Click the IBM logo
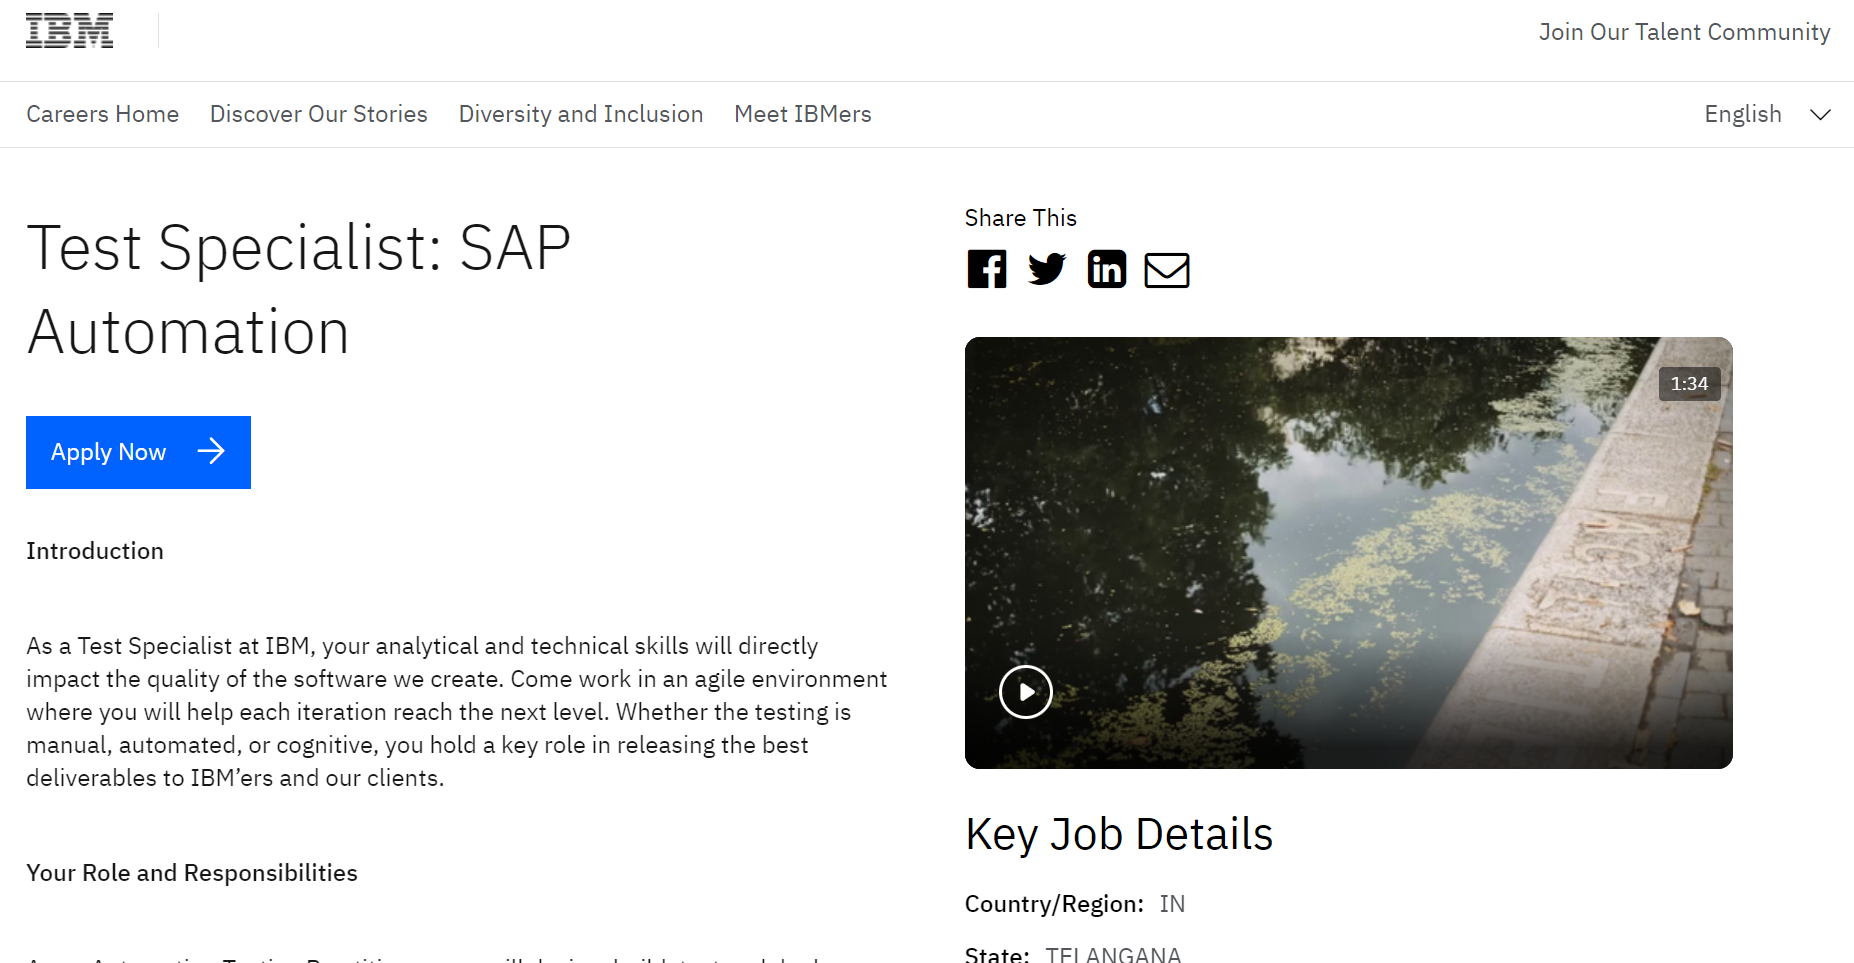The height and width of the screenshot is (963, 1854). 69,31
